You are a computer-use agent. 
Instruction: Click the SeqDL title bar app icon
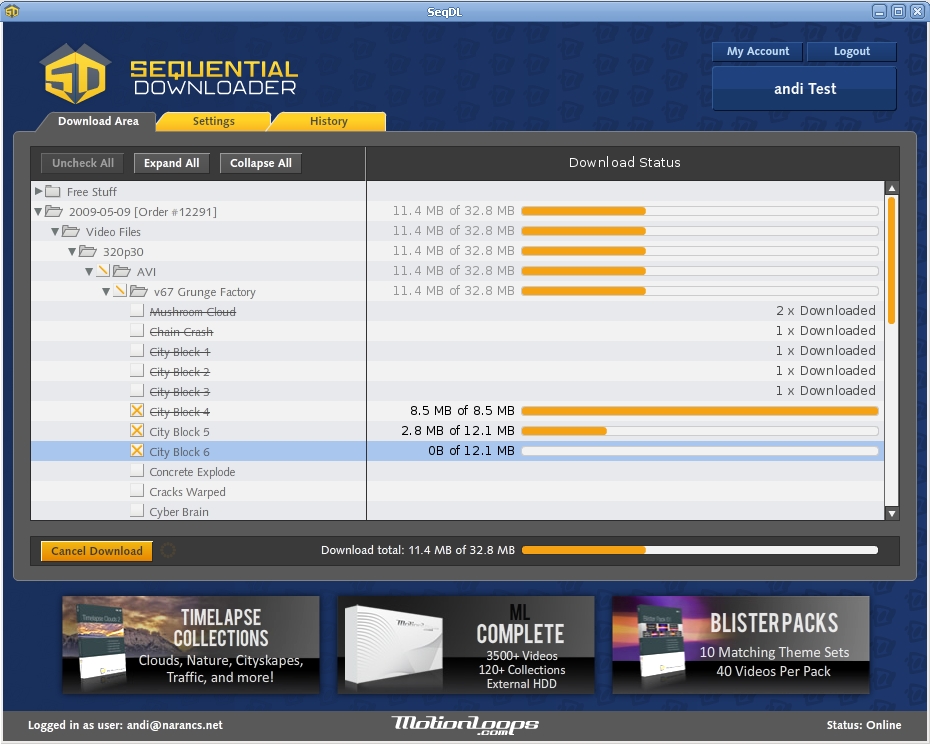pos(11,11)
